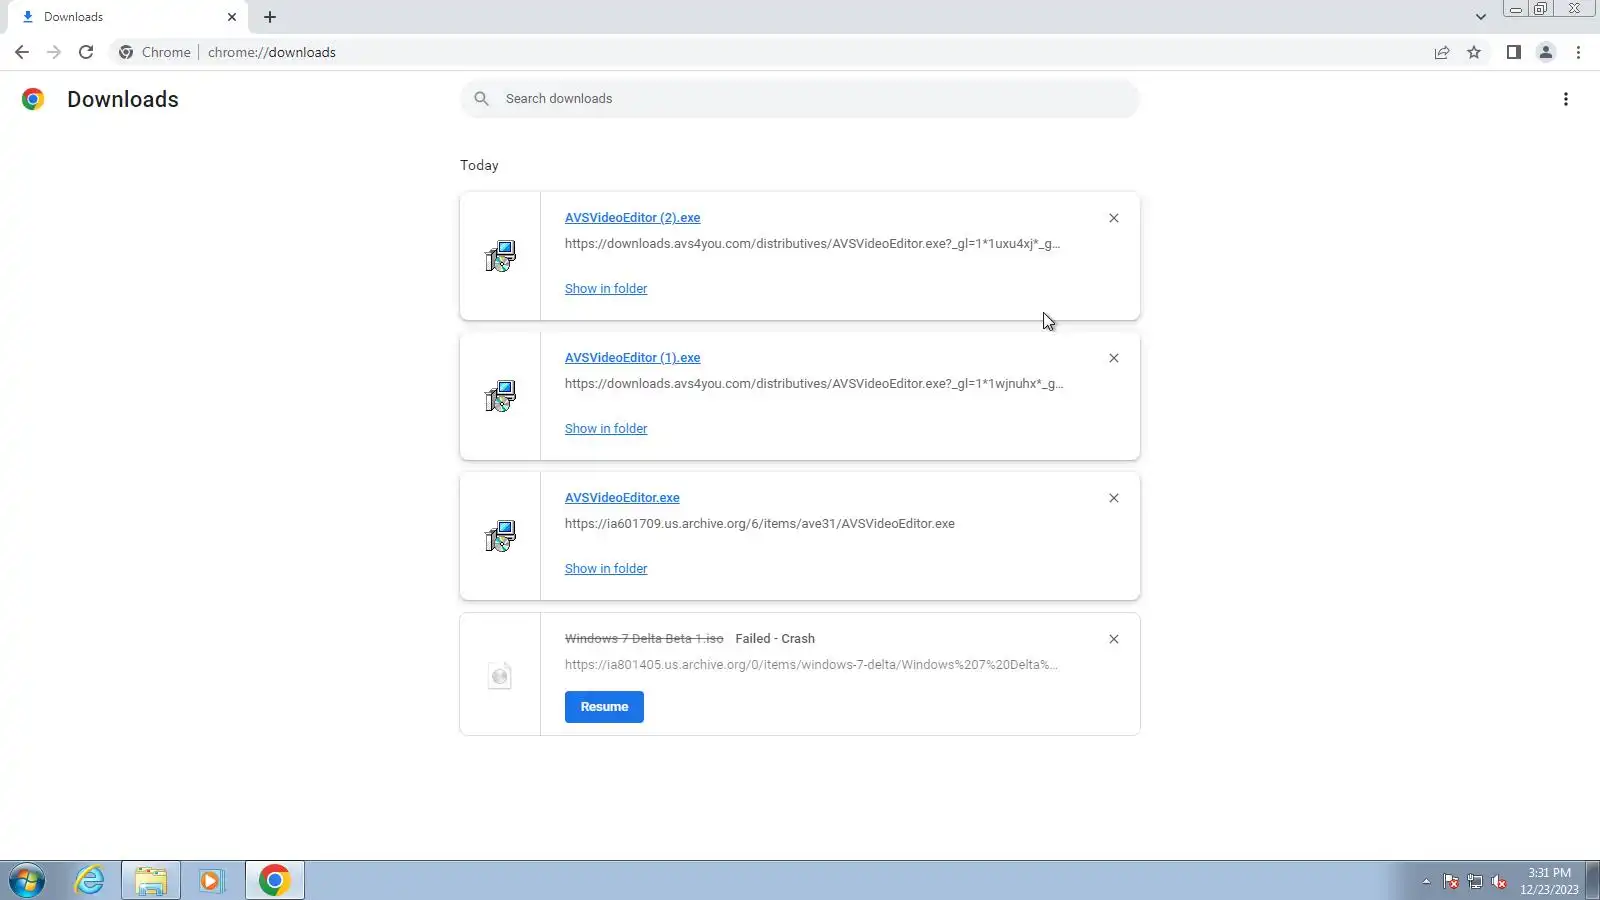Open tab search chevron in title bar
This screenshot has height=900, width=1600.
point(1481,17)
